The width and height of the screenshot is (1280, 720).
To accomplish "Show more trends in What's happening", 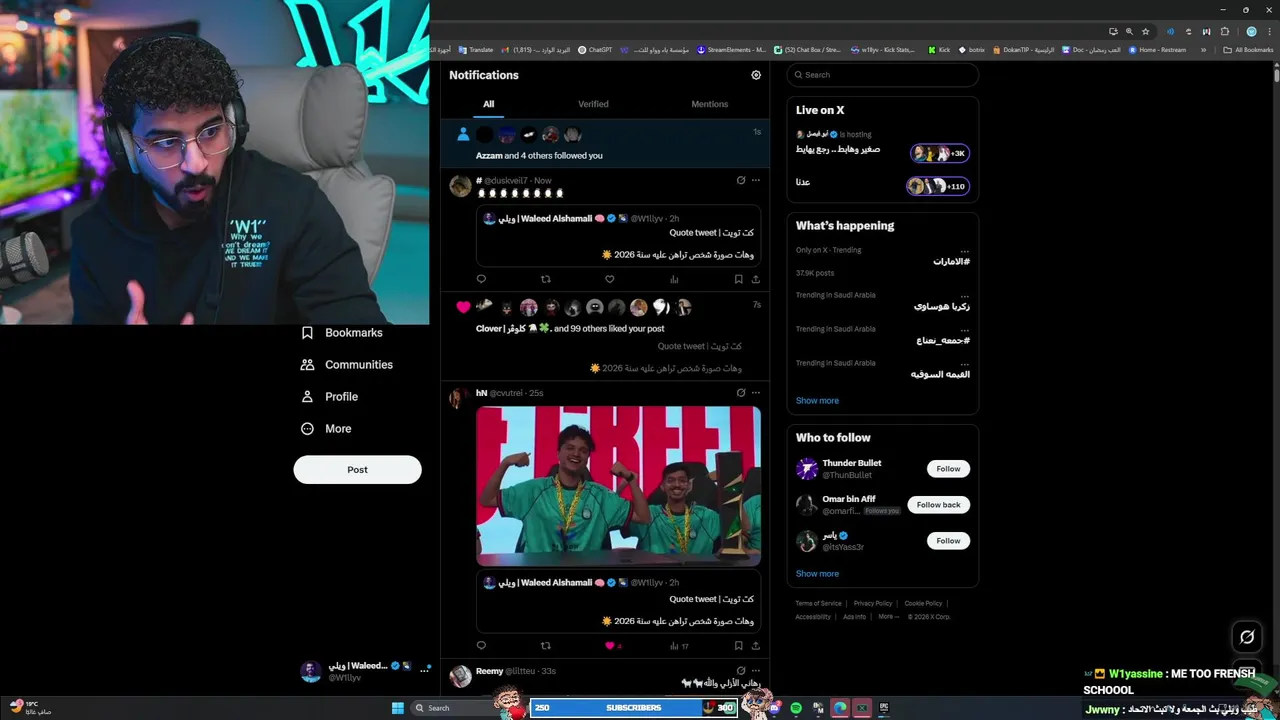I will (x=817, y=401).
